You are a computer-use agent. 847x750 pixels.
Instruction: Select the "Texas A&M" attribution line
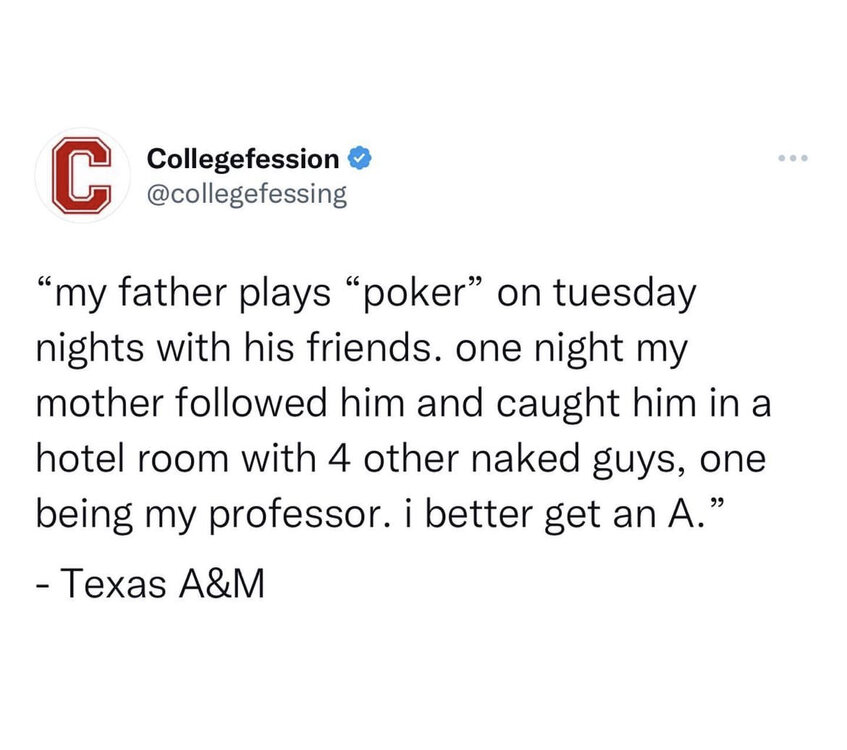click(x=152, y=584)
